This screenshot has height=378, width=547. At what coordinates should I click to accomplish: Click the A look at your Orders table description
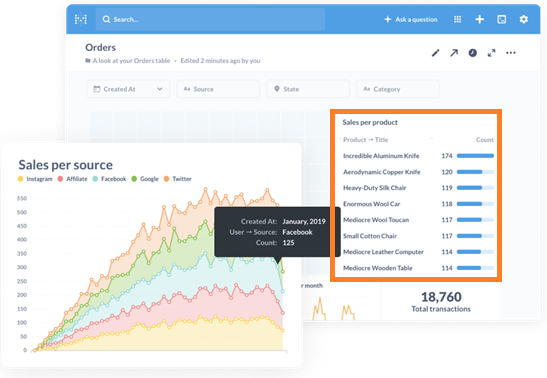tap(131, 61)
